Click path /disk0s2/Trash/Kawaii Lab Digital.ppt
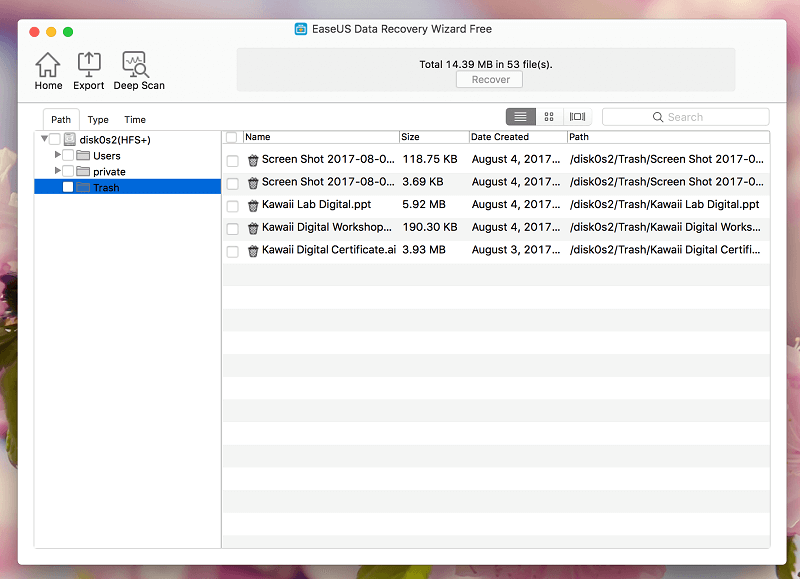Screen dimensions: 800x579 tap(664, 205)
